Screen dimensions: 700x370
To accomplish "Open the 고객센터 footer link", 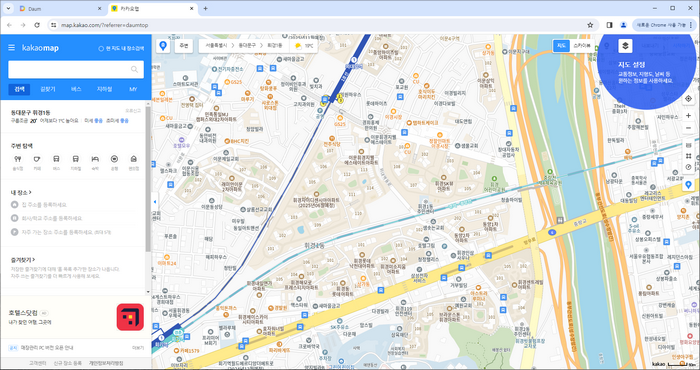I will point(37,363).
